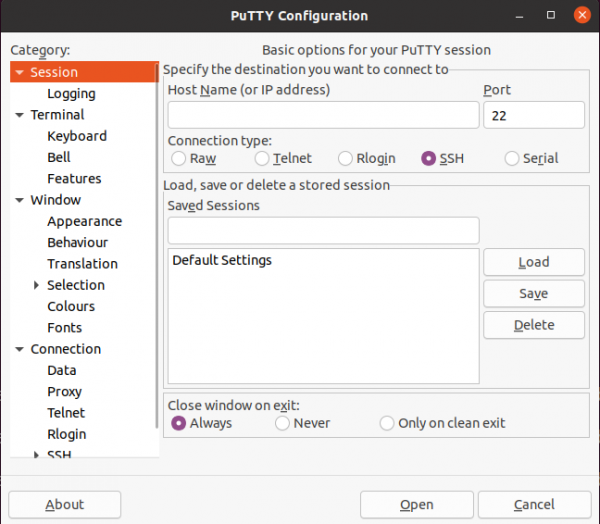Collapse the Terminal category arrow
600x524 pixels.
coord(20,115)
